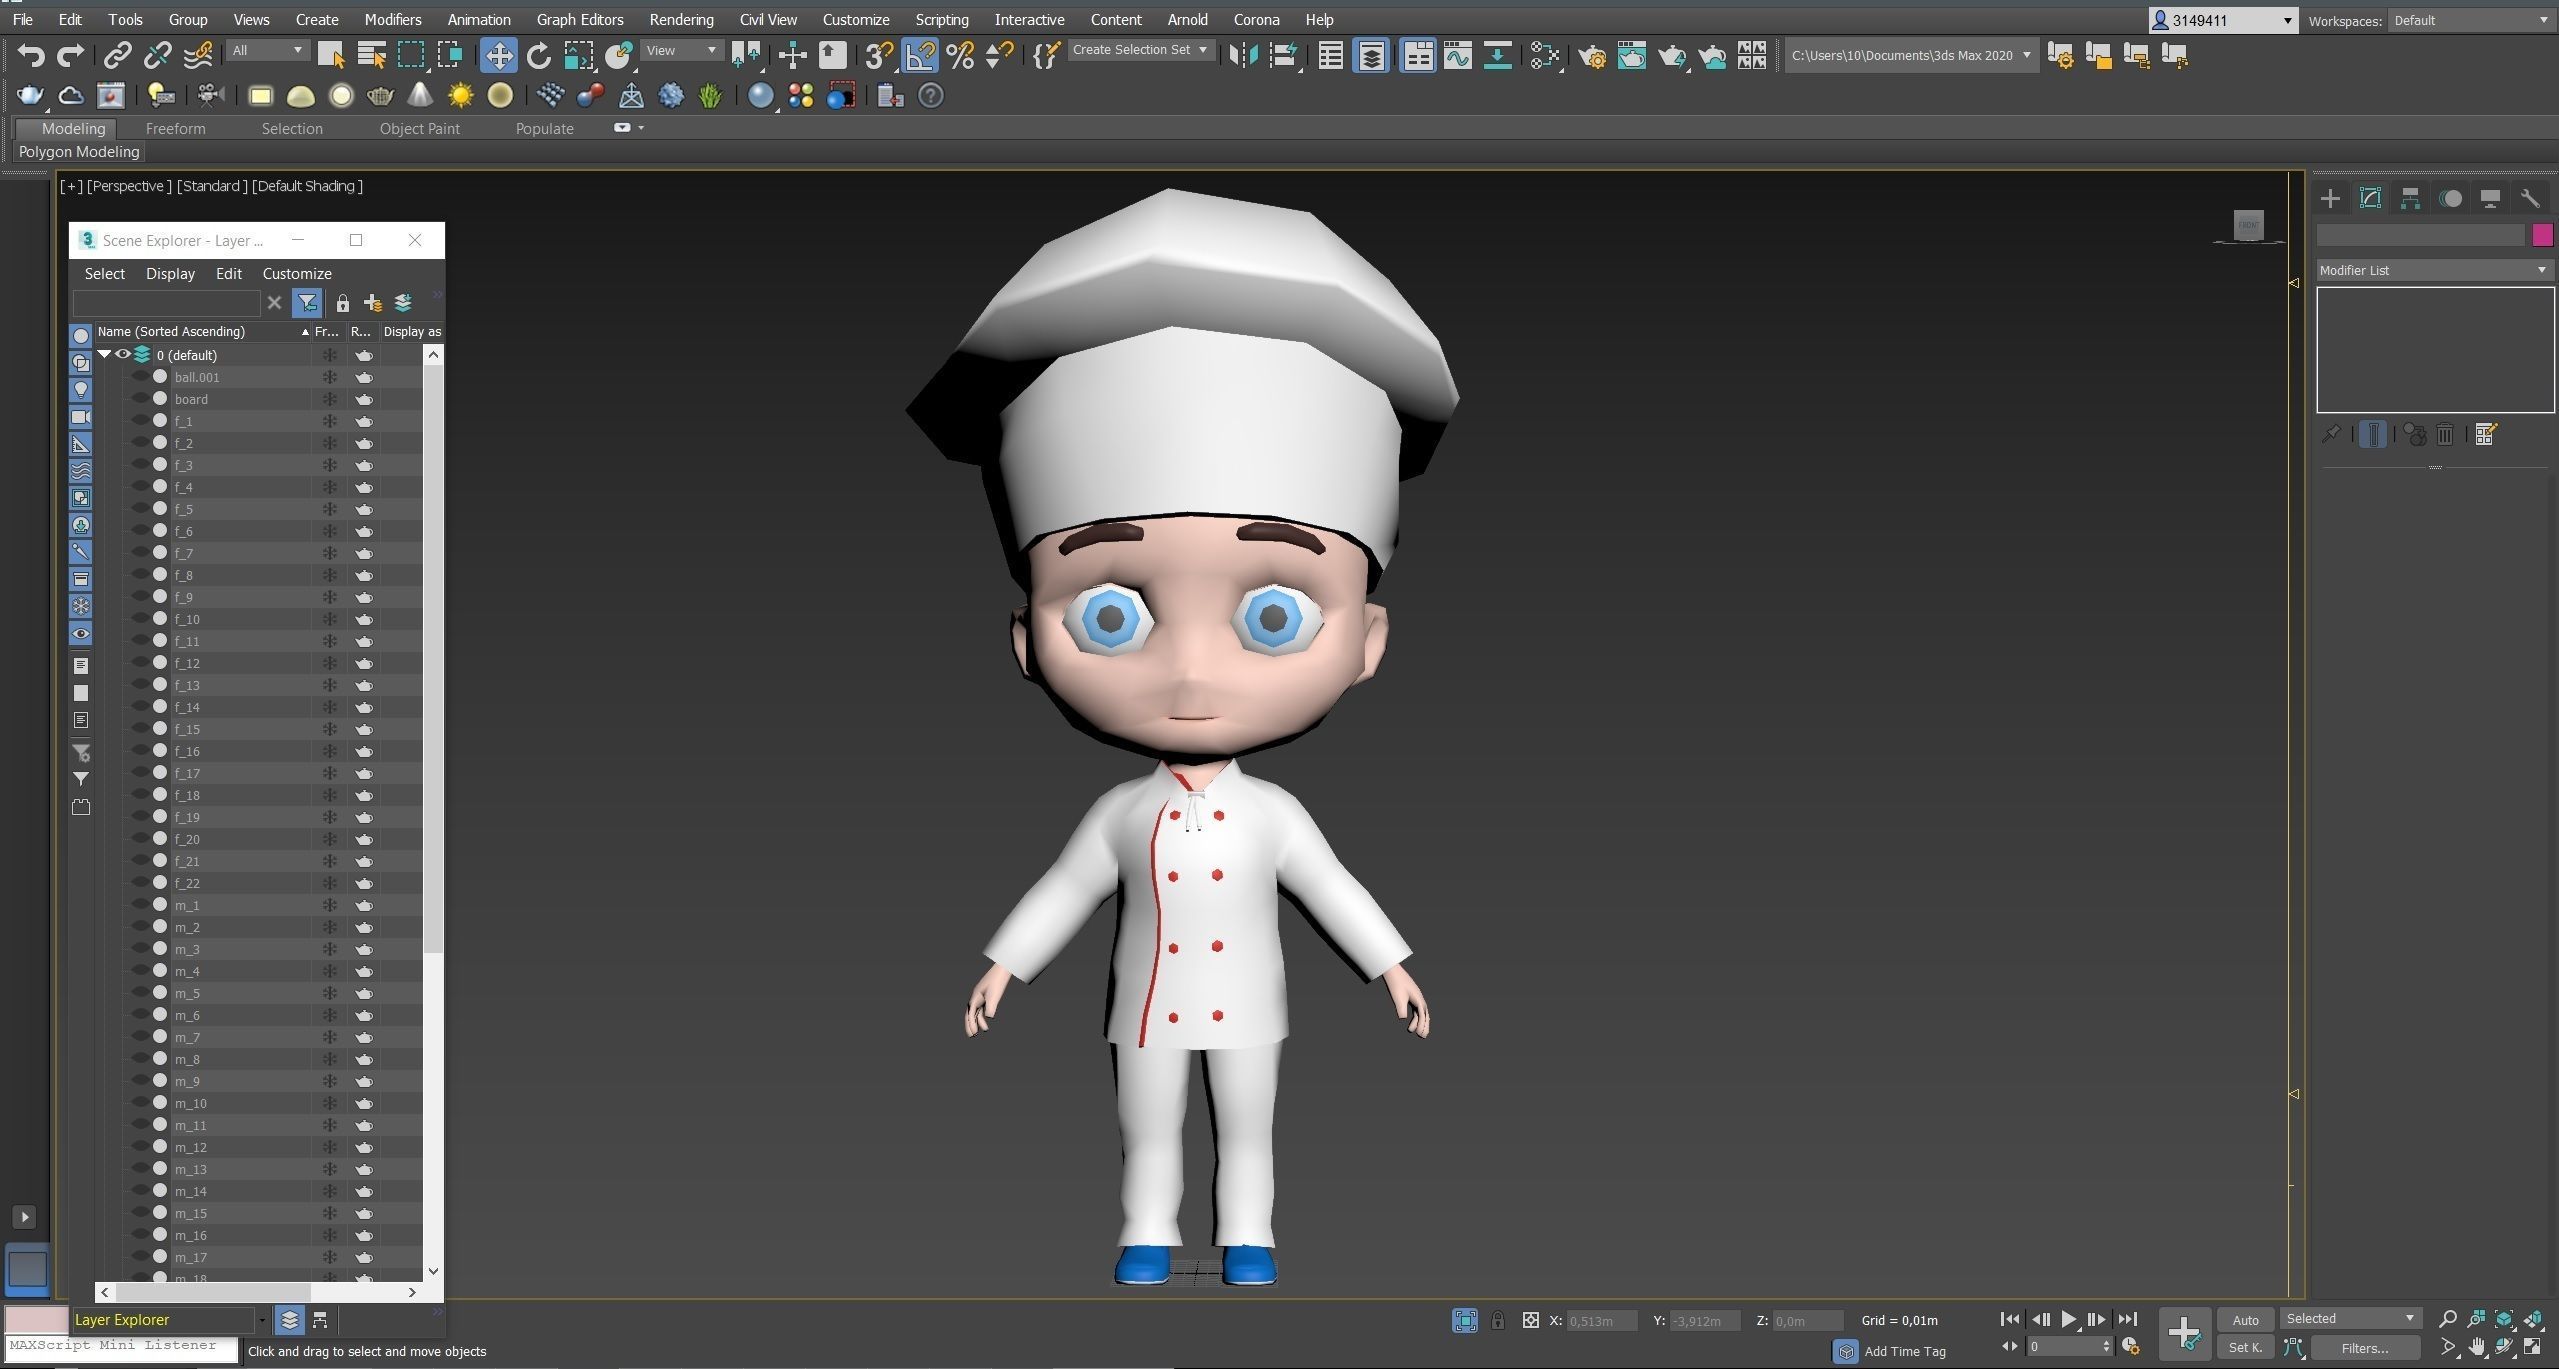Click the Play Animation button
The height and width of the screenshot is (1369, 2559).
2068,1319
